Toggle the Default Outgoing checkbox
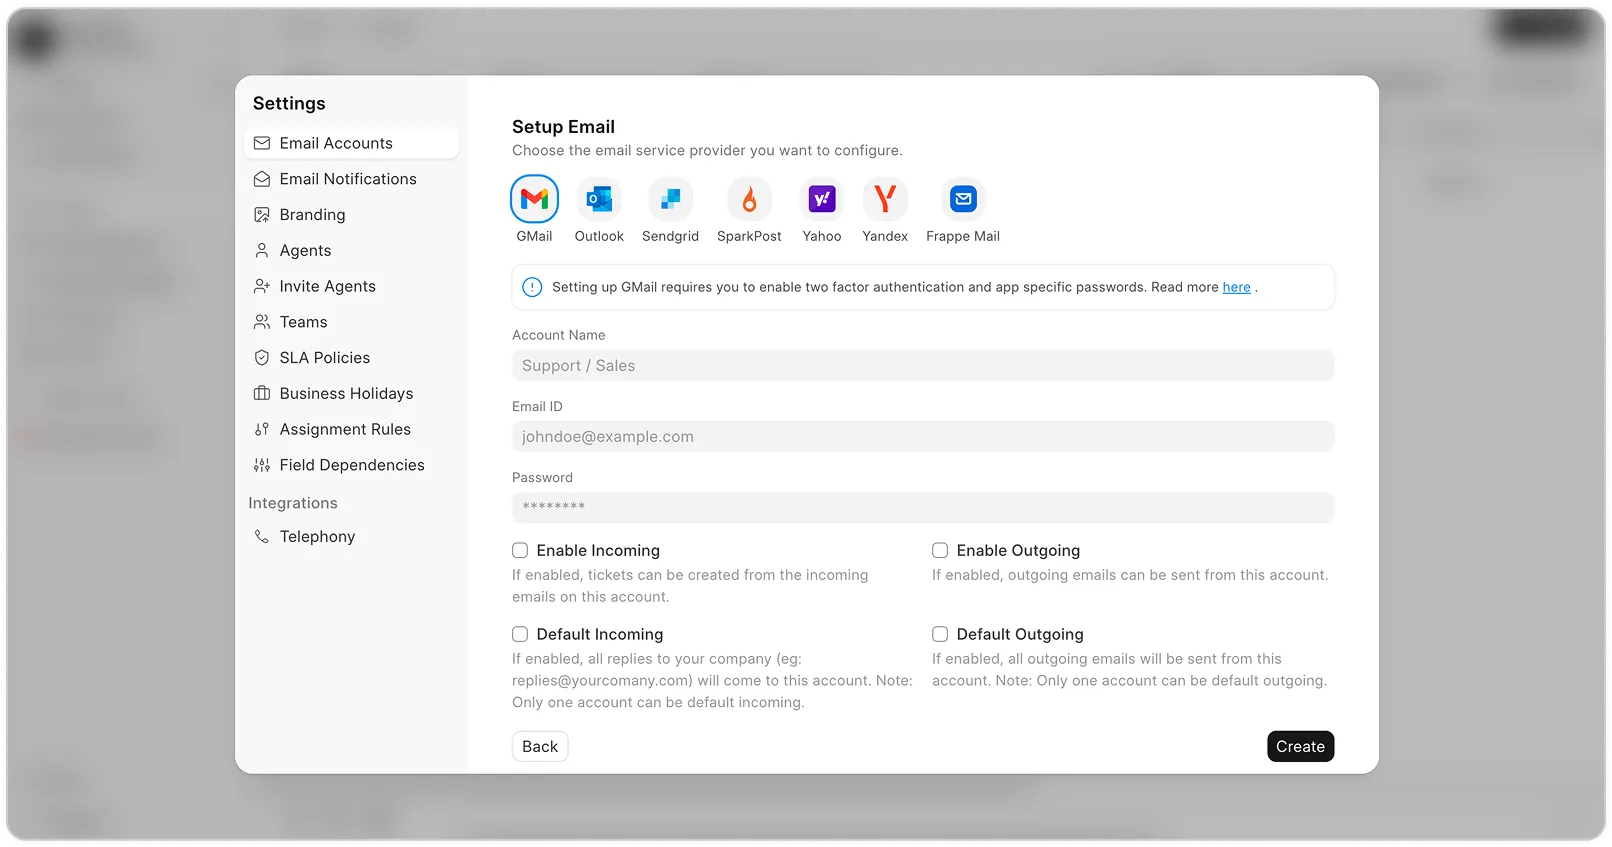This screenshot has width=1612, height=847. 940,634
